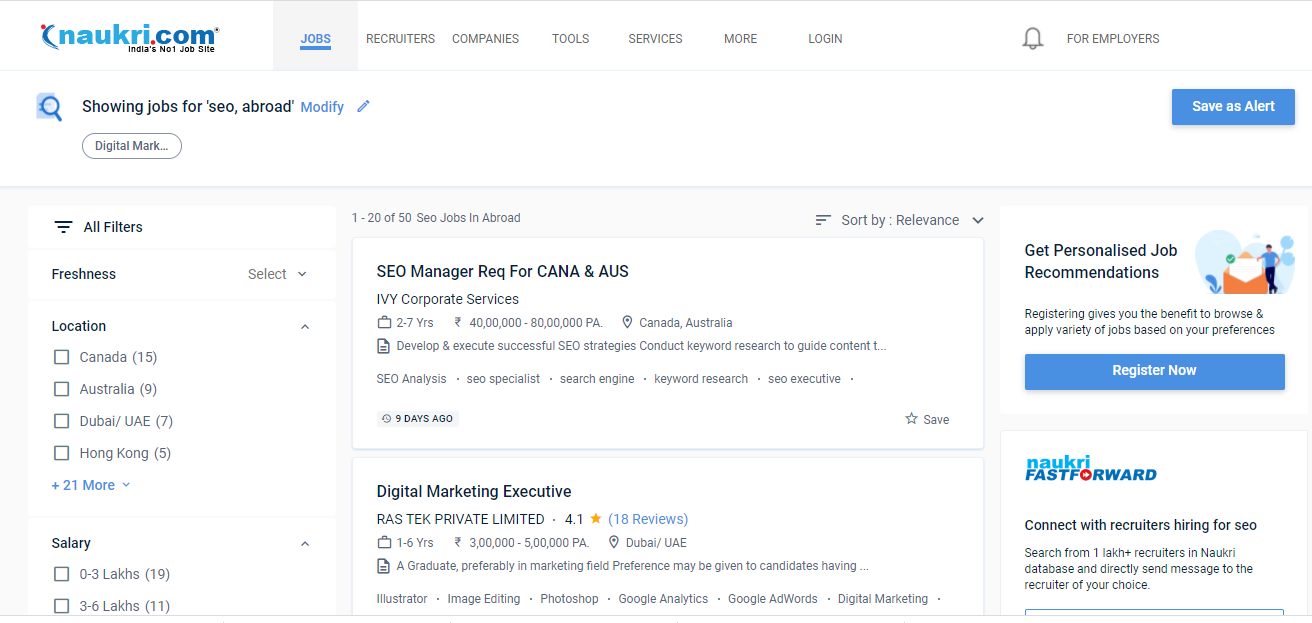
Task: Click the All Filters label
Action: click(x=113, y=227)
